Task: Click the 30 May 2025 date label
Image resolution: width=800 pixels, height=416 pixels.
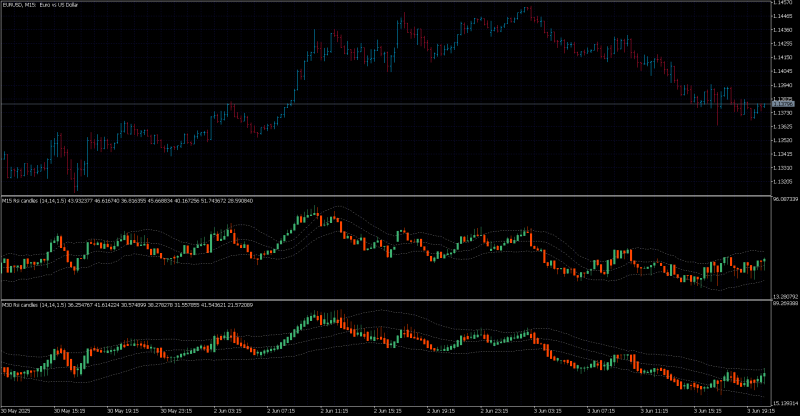Action: click(16, 410)
